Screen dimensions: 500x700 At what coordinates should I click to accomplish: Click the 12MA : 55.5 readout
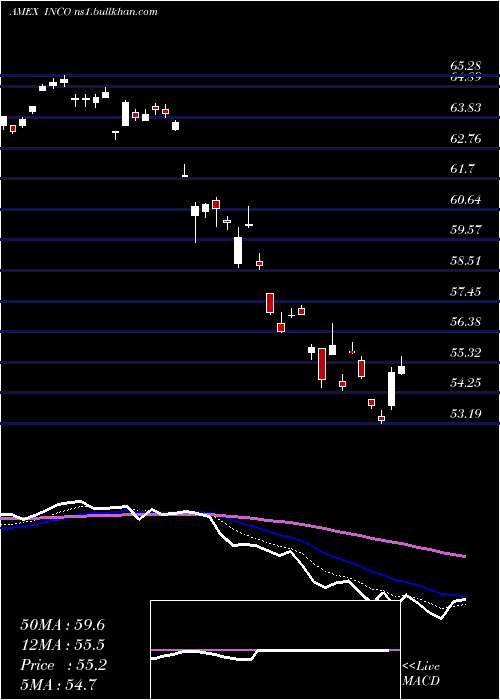point(62,645)
